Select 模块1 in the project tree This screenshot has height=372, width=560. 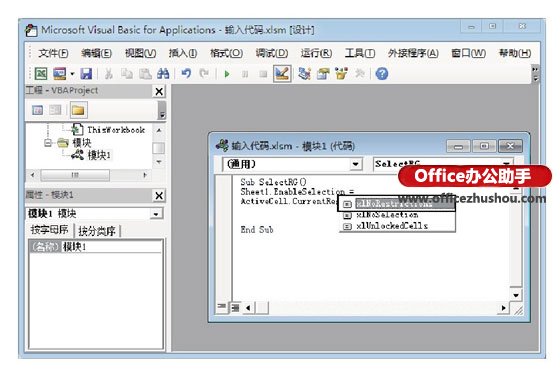click(x=99, y=155)
